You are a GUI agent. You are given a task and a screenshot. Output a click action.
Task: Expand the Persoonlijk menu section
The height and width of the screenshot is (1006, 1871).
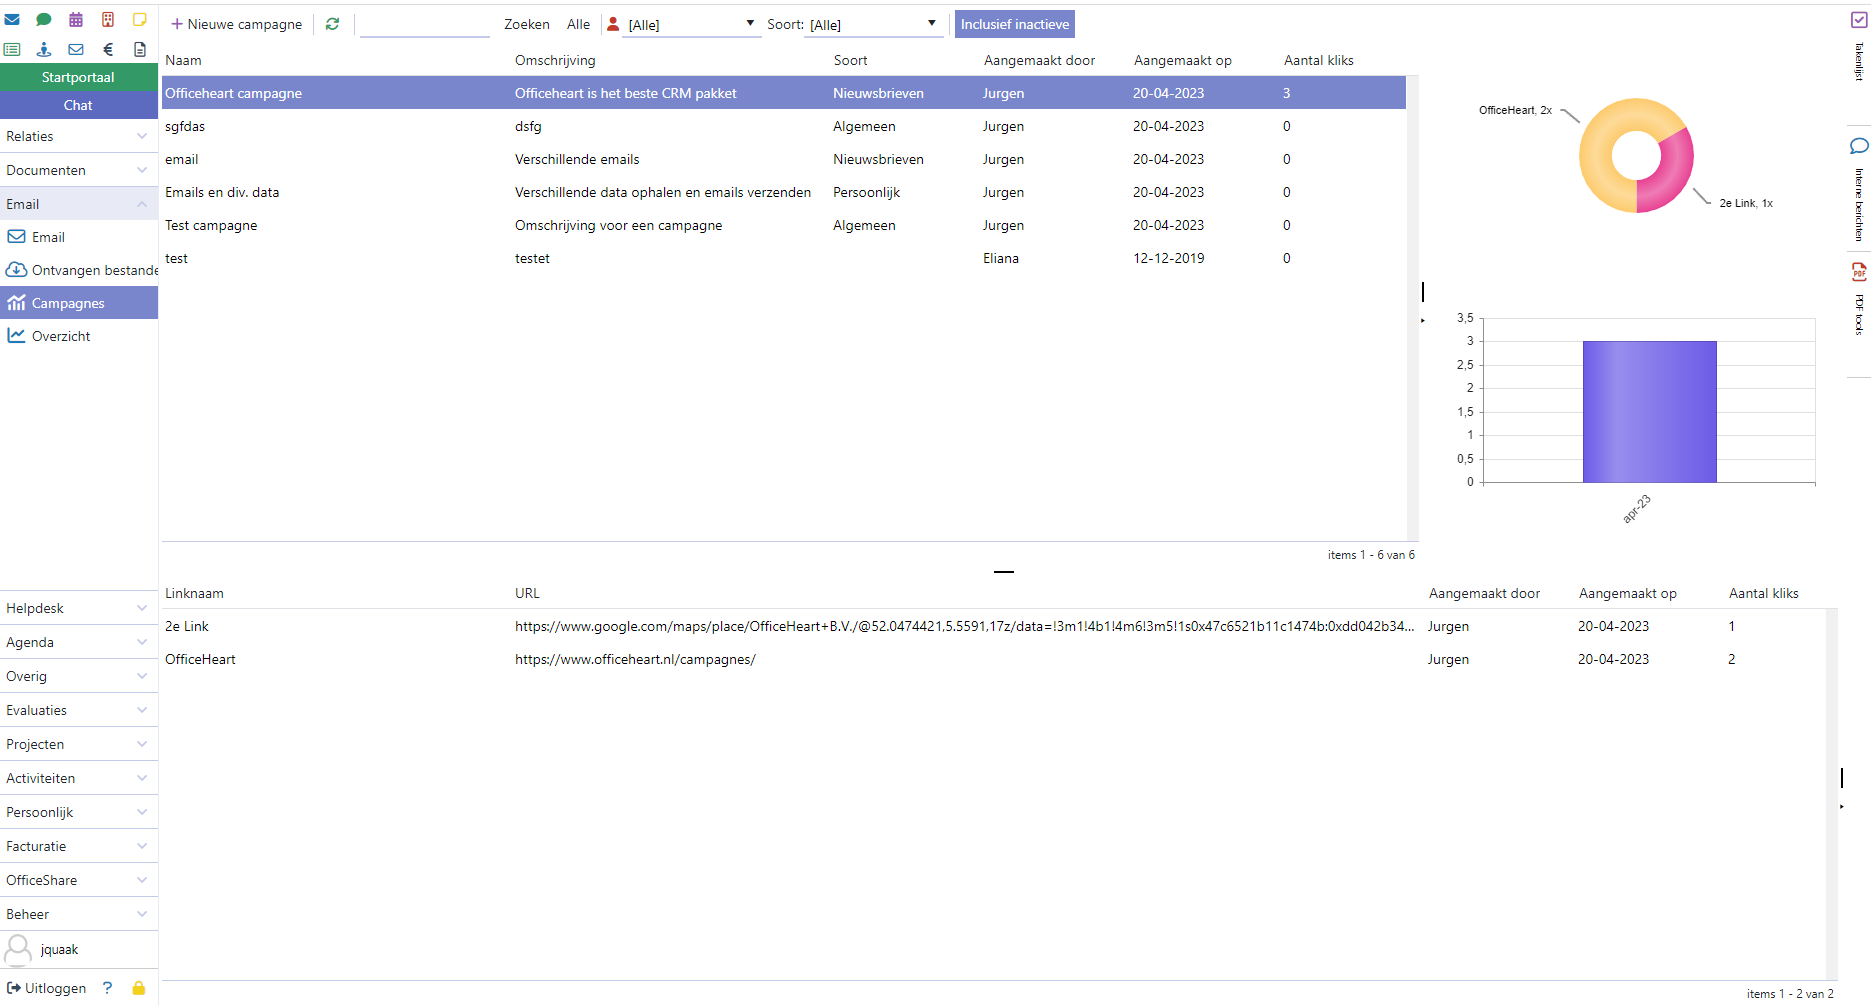tap(79, 812)
